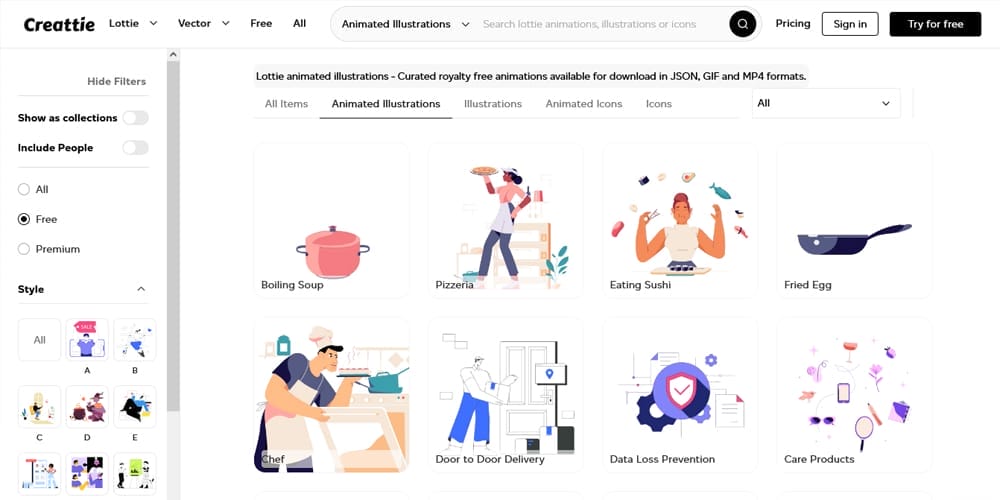Select the Premium radio button
Image resolution: width=1000 pixels, height=500 pixels.
click(24, 249)
